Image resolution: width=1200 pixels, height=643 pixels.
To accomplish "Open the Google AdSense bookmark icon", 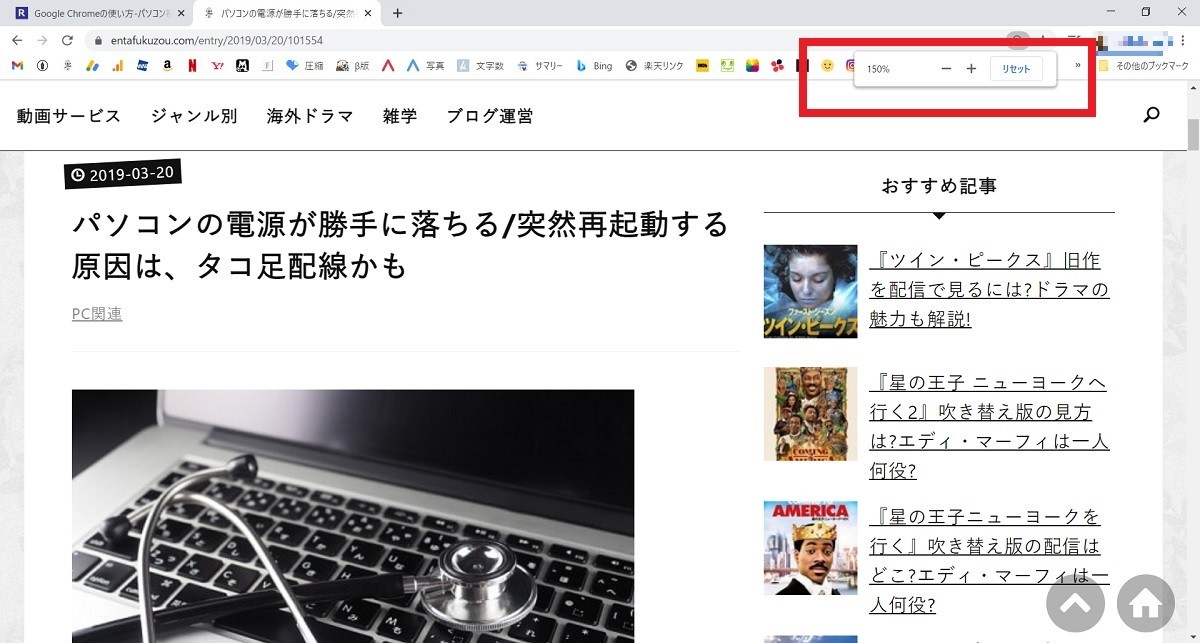I will (x=93, y=66).
